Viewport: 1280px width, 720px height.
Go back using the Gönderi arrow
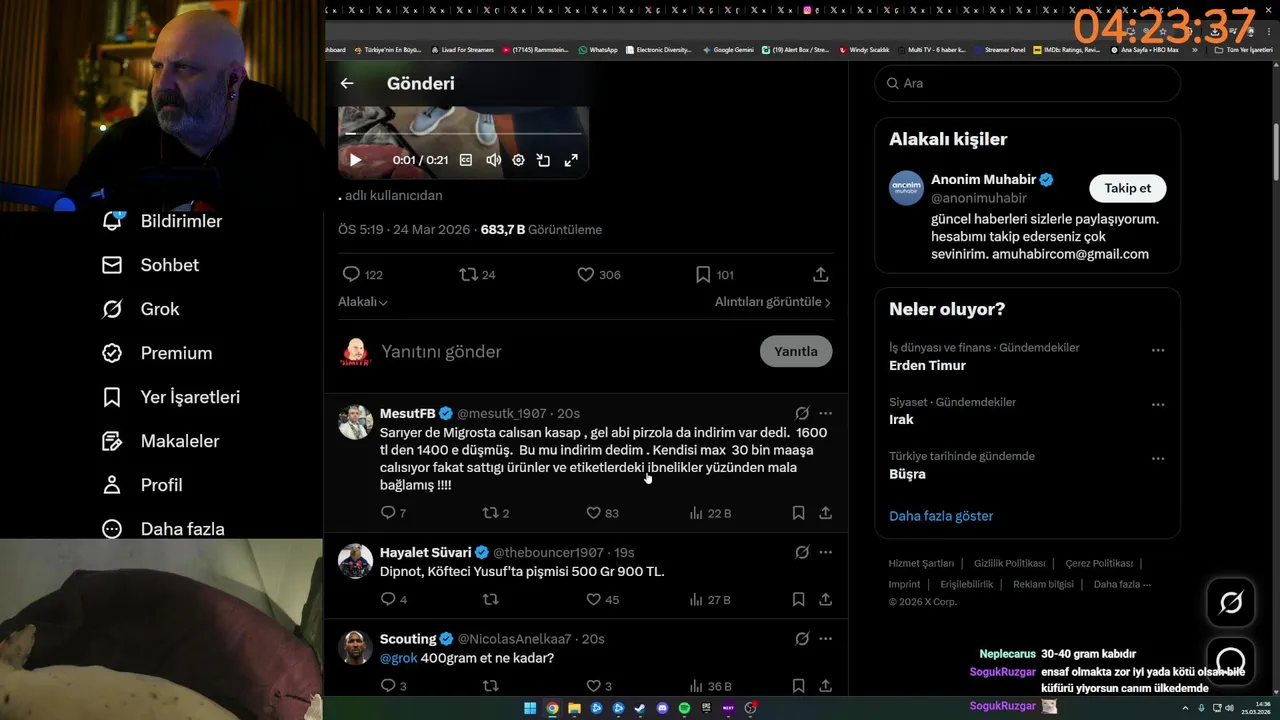click(x=347, y=84)
